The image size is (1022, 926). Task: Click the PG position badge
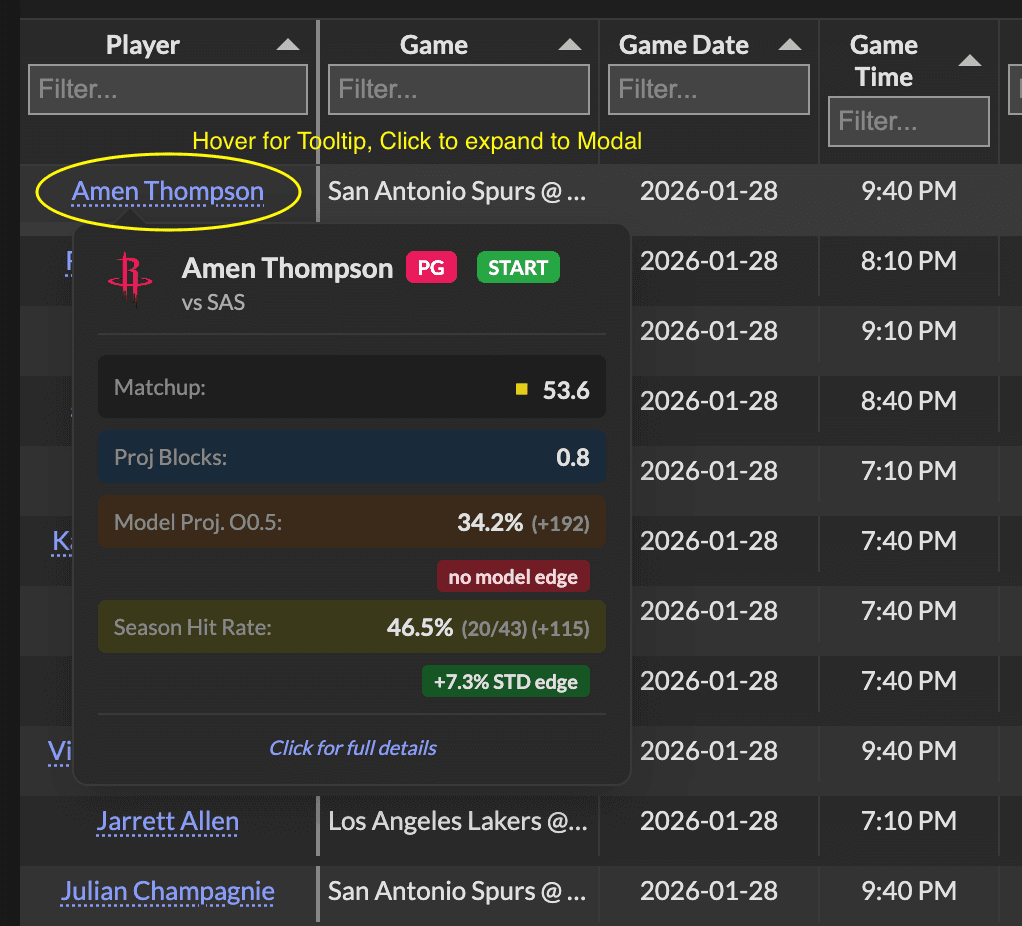click(431, 268)
